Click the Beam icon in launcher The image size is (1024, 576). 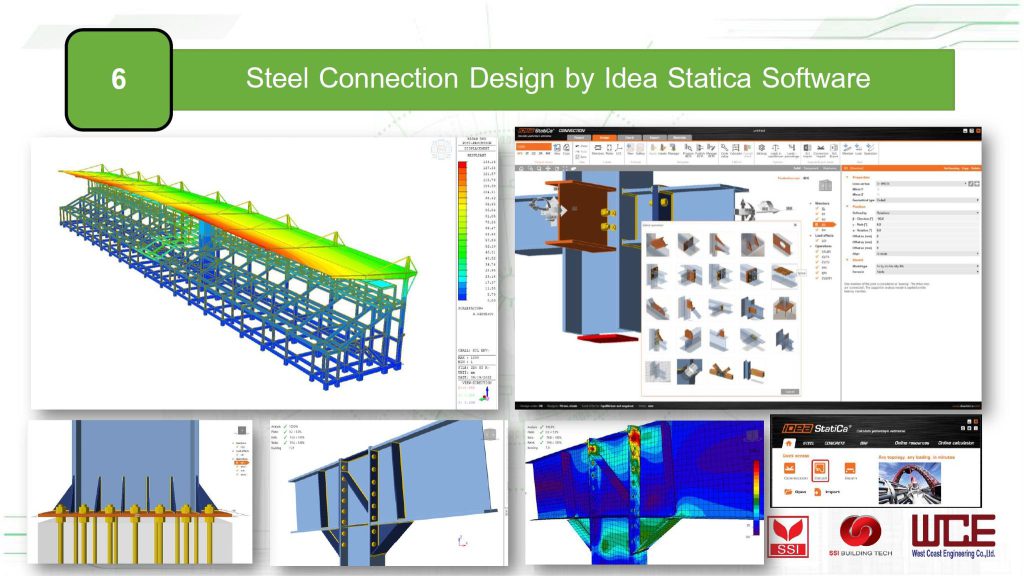(x=851, y=468)
